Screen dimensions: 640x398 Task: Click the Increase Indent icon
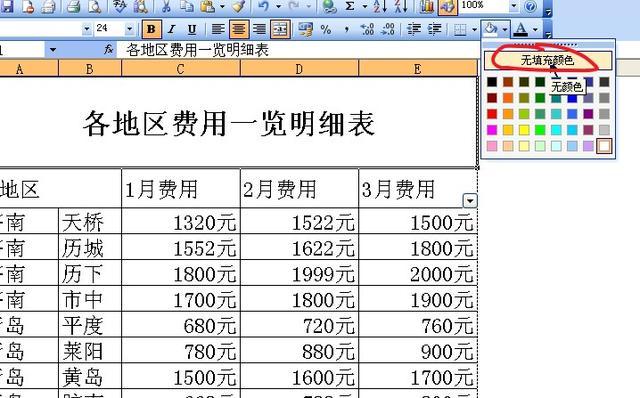[x=435, y=29]
